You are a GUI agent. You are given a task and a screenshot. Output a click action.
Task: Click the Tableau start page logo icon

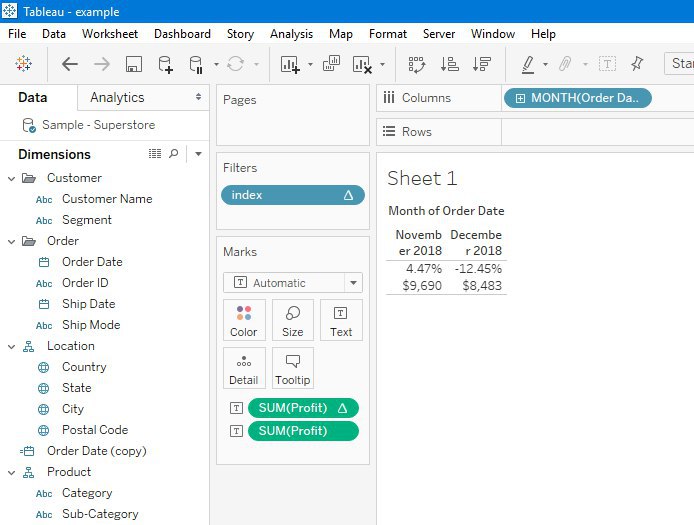click(x=23, y=64)
